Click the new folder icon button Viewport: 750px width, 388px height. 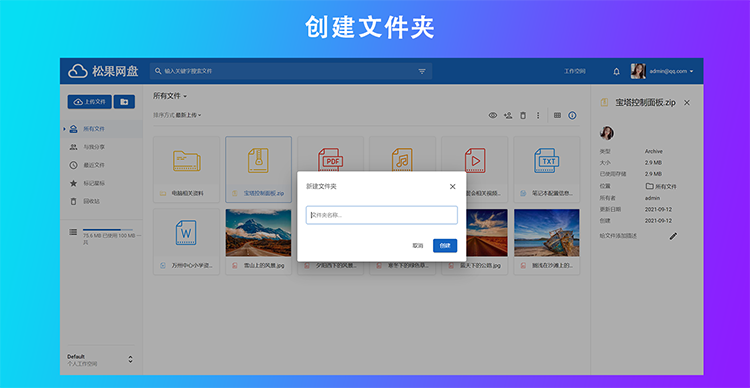[x=124, y=101]
